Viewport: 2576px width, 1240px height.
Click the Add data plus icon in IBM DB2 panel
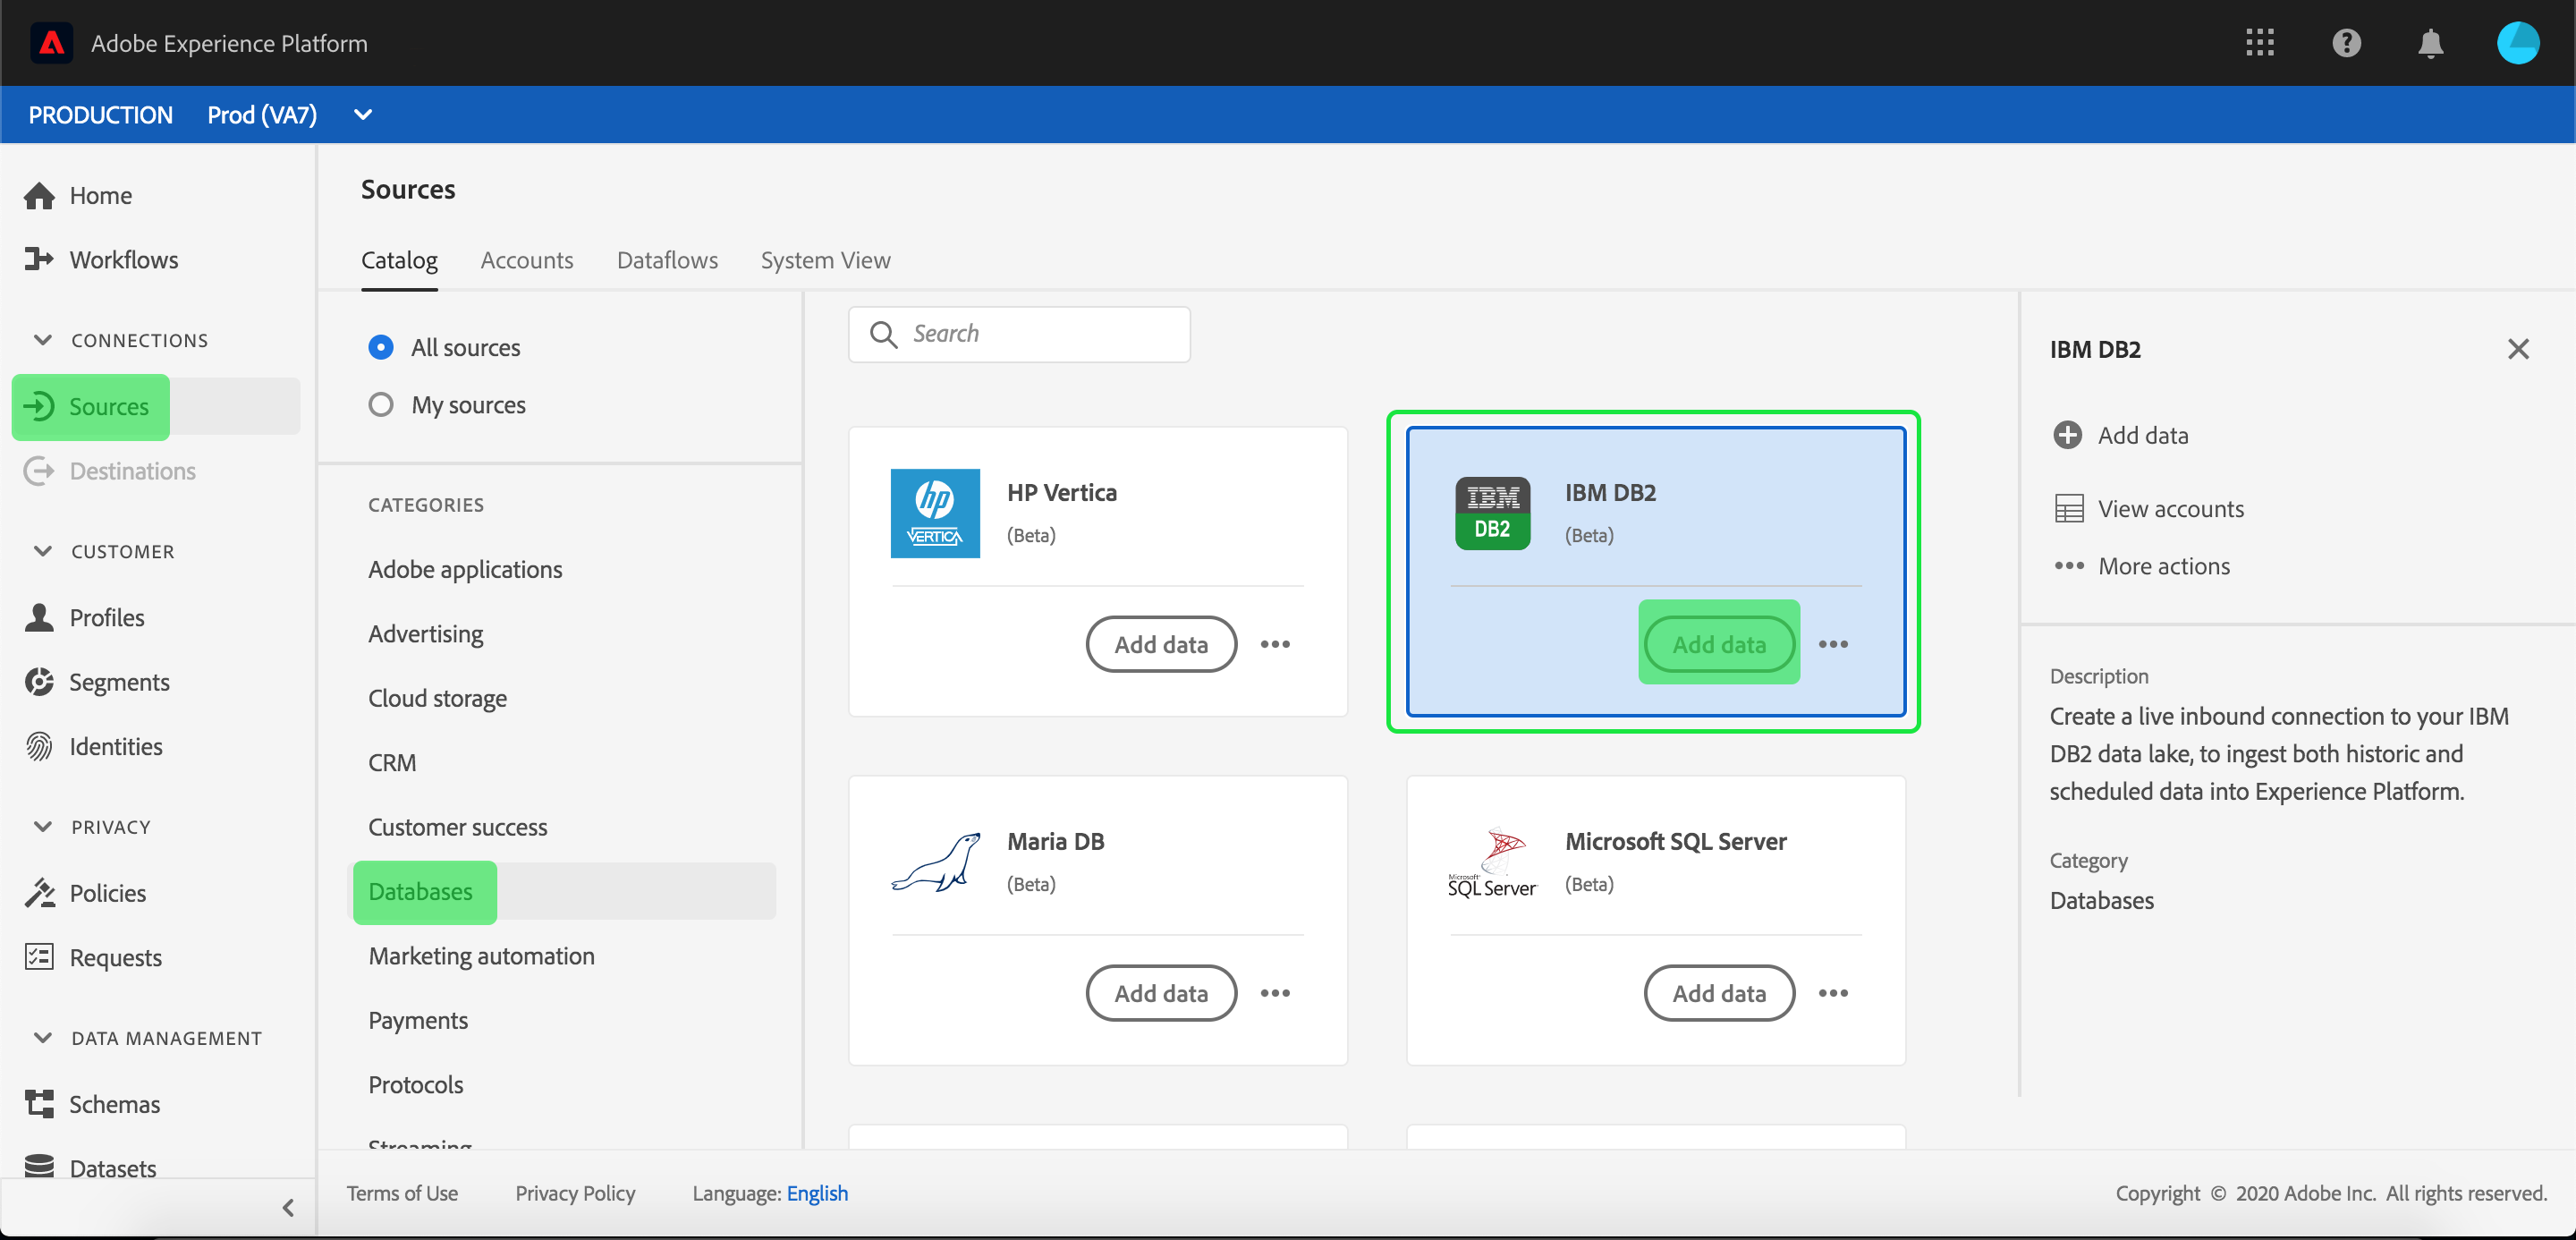[2067, 435]
